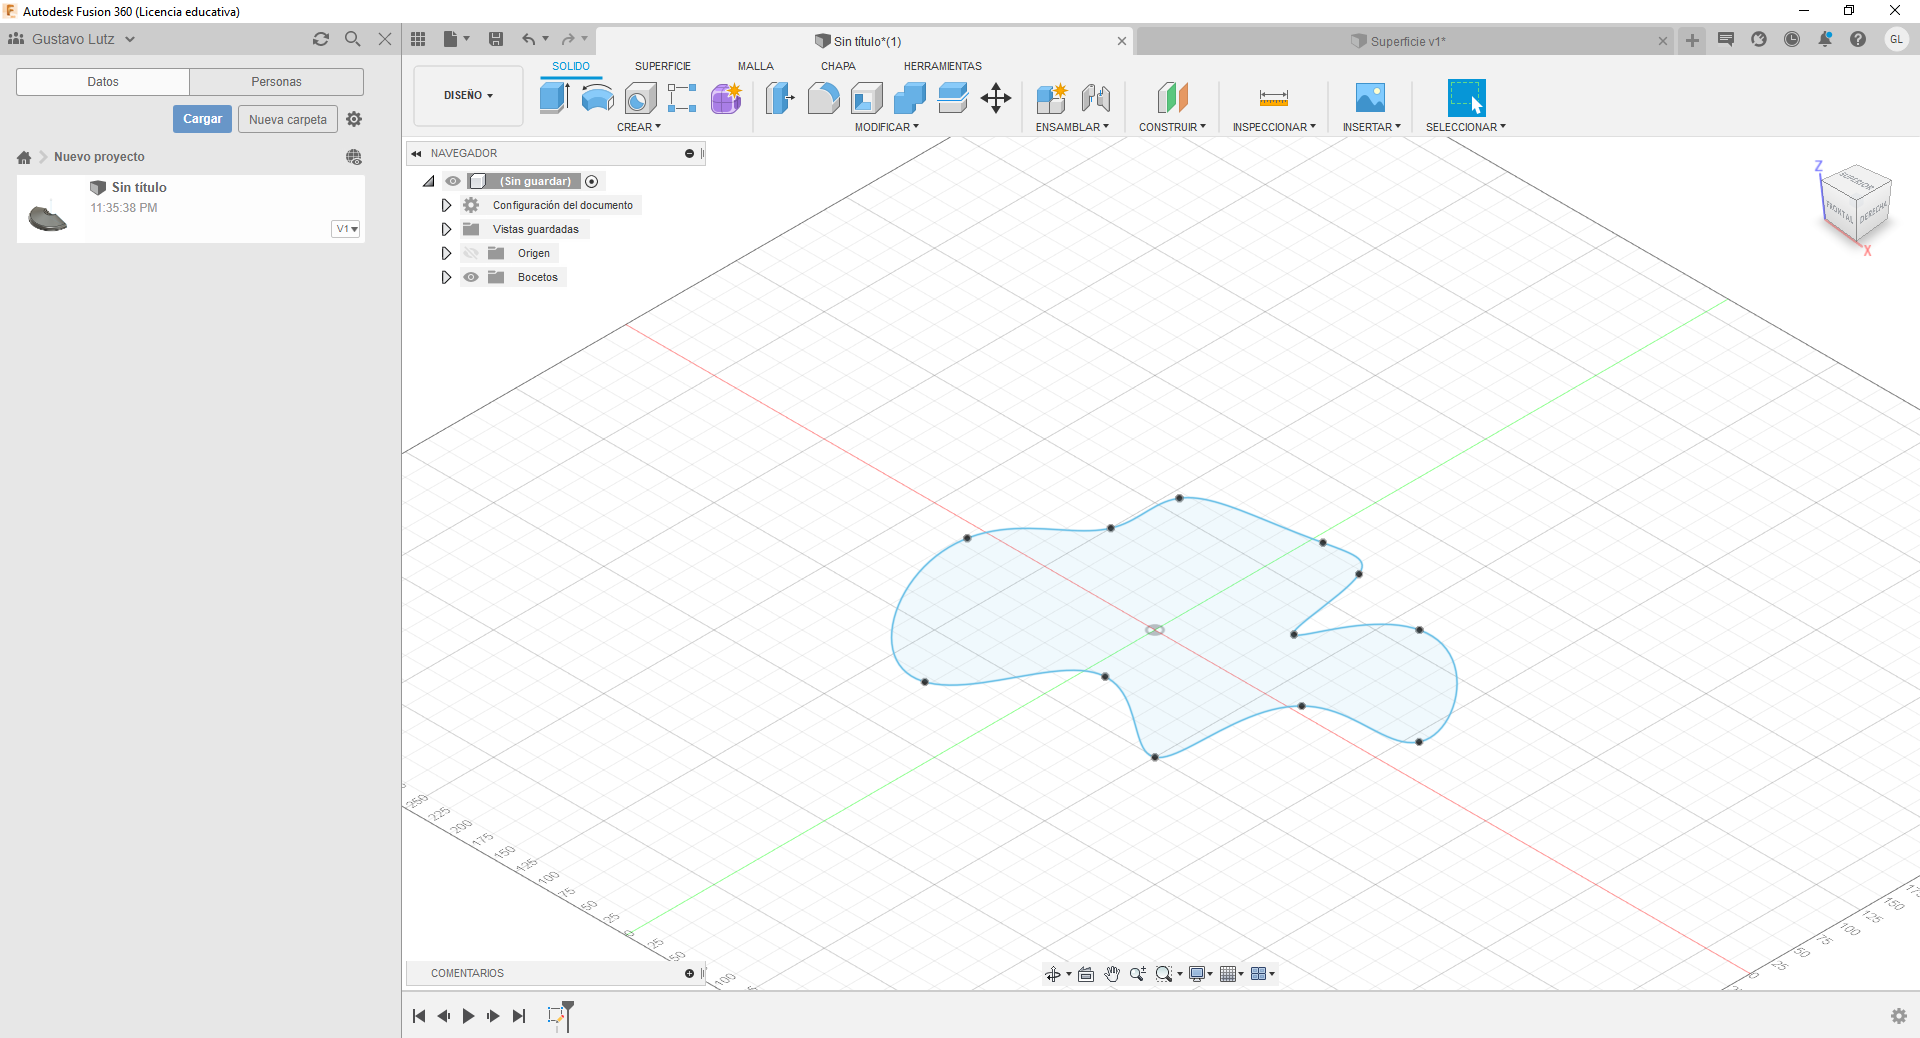This screenshot has height=1038, width=1920.
Task: Click the Measure ruler icon
Action: coord(1273,98)
